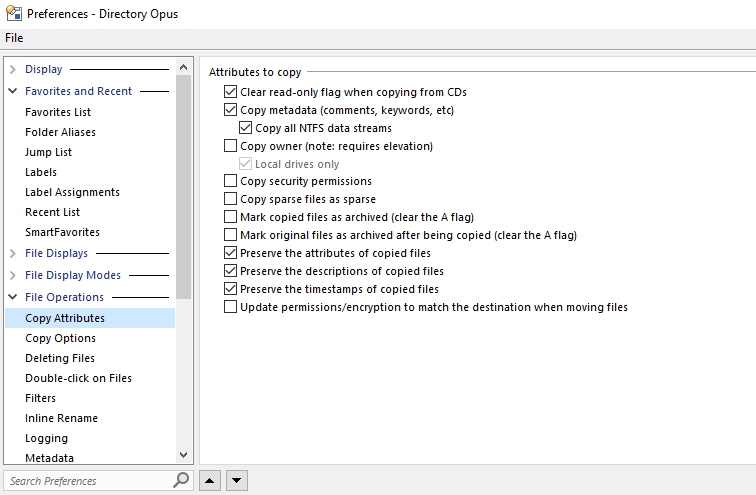The image size is (756, 495).
Task: Collapse the File Operations chevron
Action: pyautogui.click(x=13, y=297)
